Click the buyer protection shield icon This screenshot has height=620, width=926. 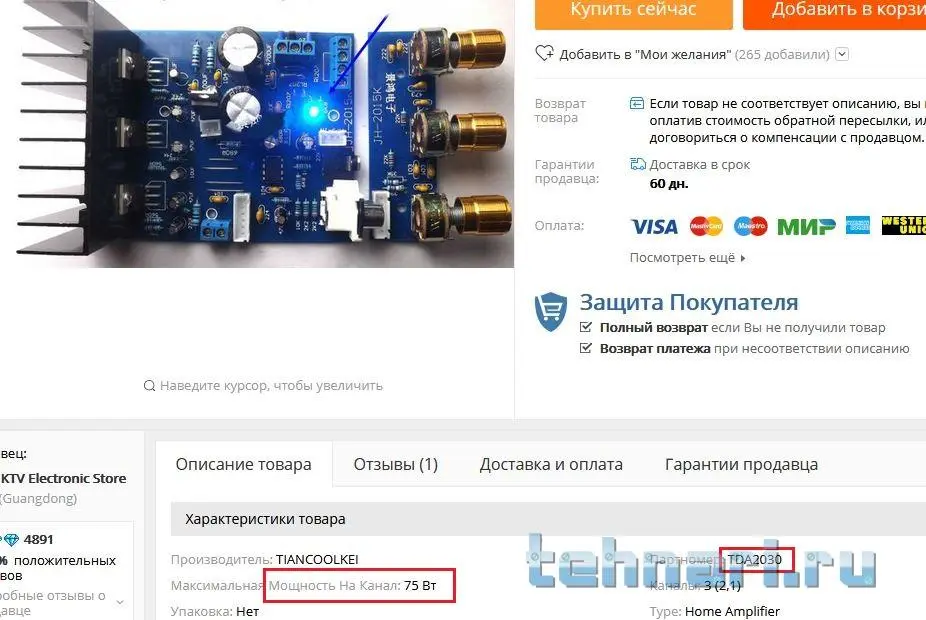point(550,311)
